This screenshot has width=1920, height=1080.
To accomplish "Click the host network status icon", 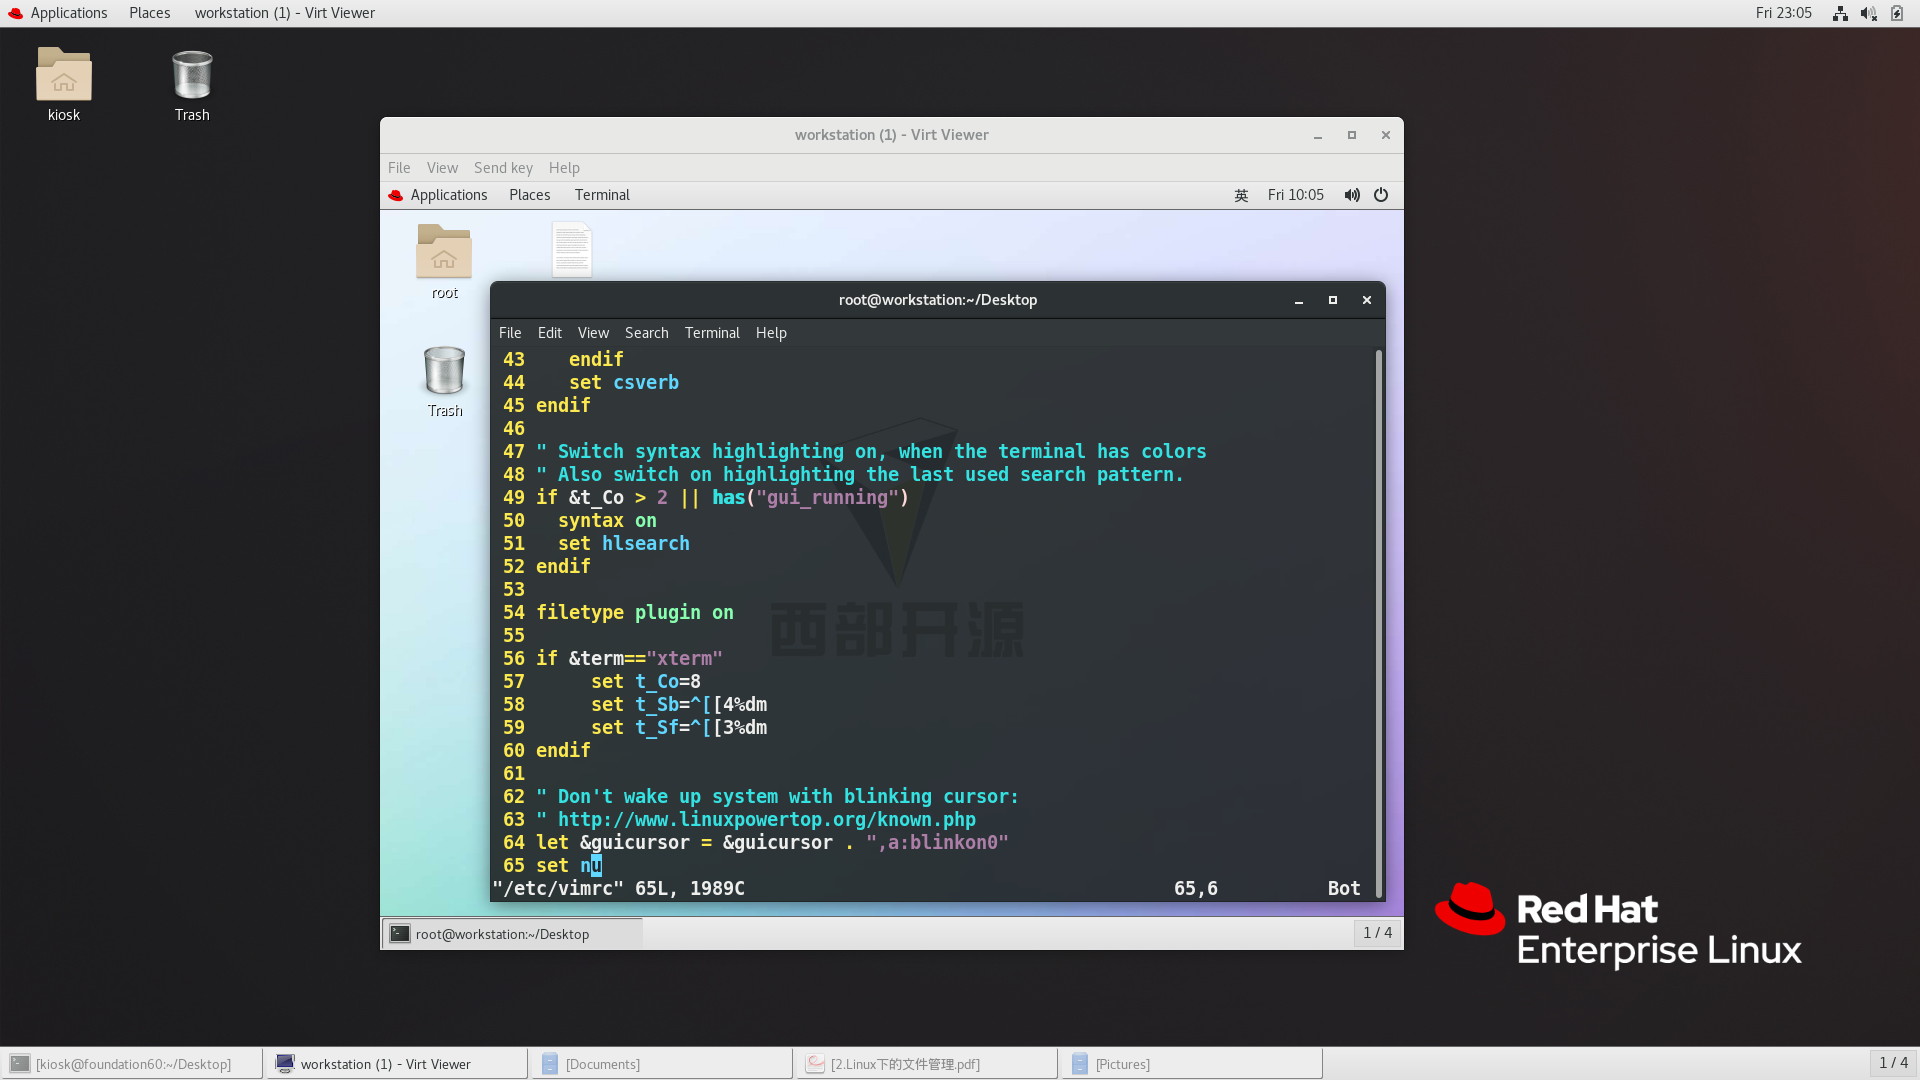I will tap(1840, 13).
